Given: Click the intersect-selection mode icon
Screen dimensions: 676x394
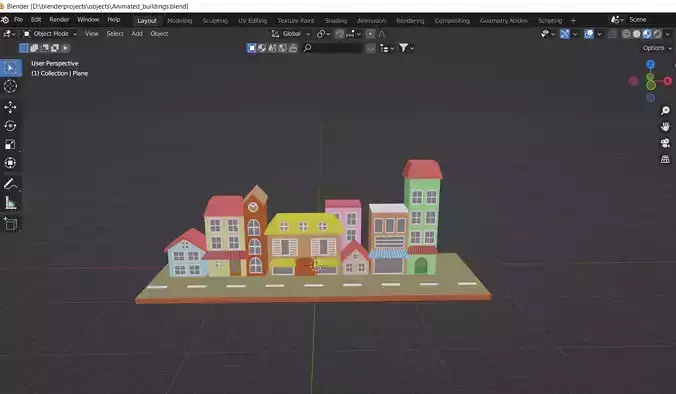Looking at the screenshot, I should coord(65,48).
